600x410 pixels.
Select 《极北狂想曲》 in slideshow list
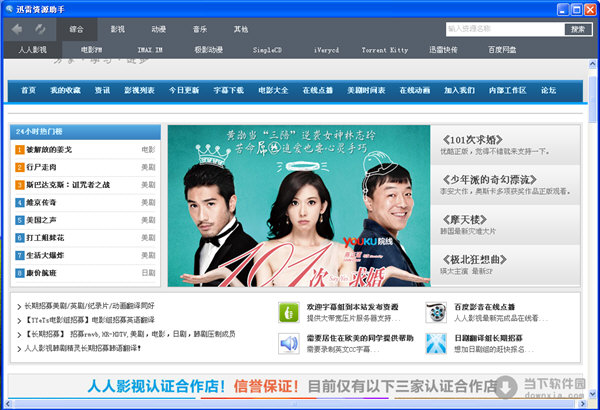(505, 265)
